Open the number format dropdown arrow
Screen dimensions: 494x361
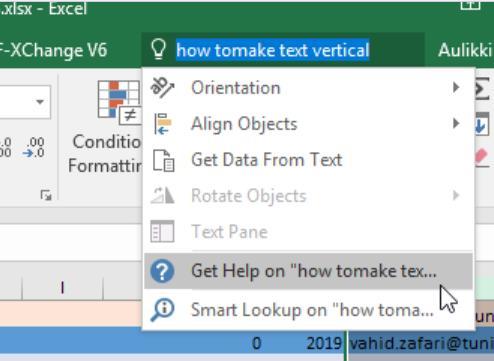40,102
